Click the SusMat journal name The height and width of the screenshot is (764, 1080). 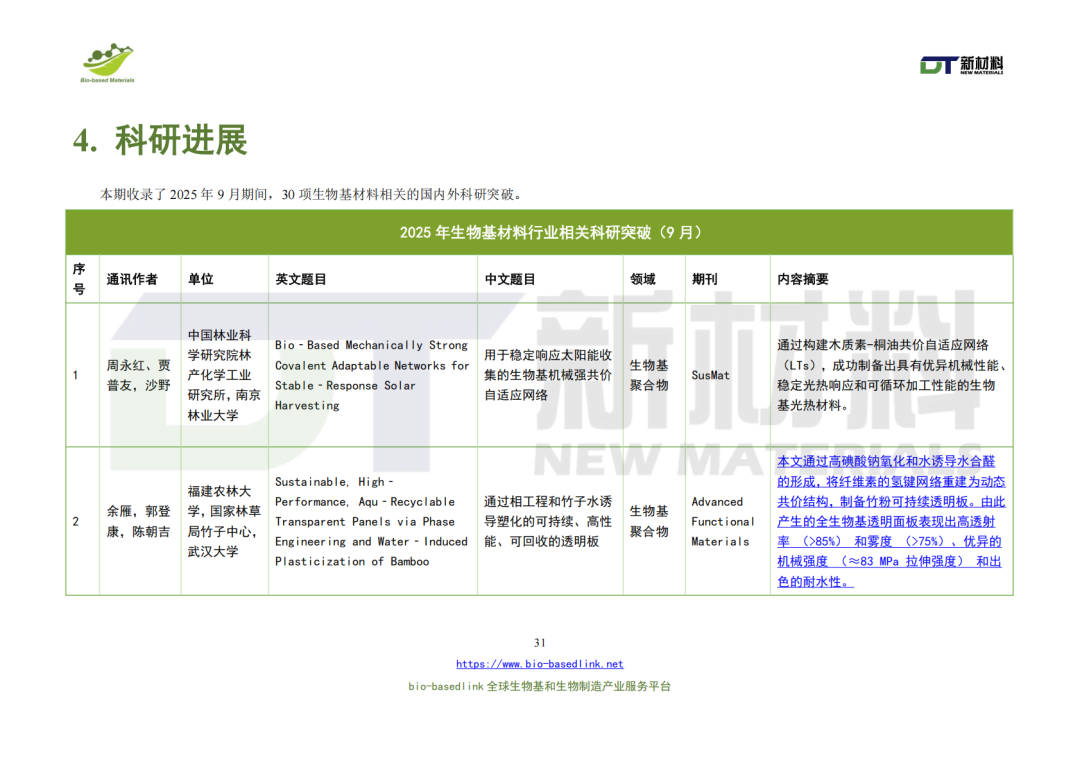[x=709, y=376]
